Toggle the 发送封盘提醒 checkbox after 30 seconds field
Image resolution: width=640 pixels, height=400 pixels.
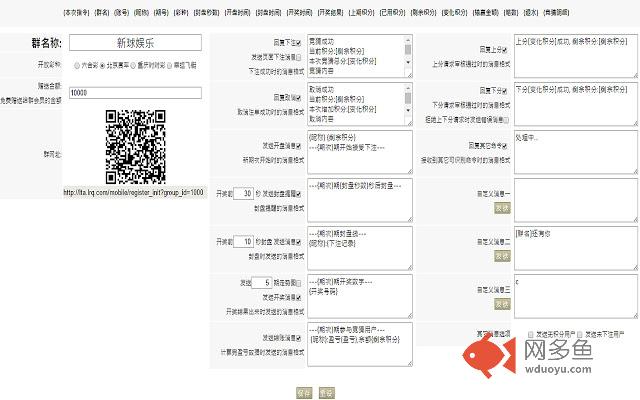click(299, 194)
